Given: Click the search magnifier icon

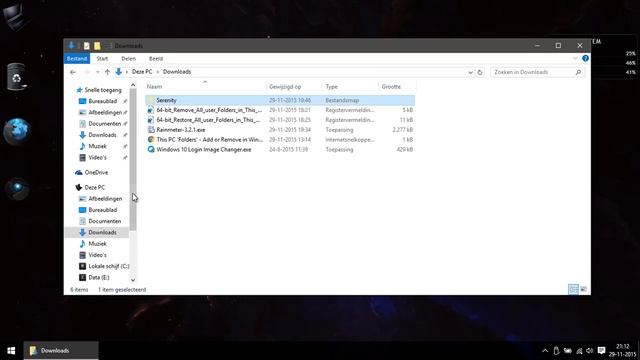Looking at the screenshot, I should pos(578,72).
